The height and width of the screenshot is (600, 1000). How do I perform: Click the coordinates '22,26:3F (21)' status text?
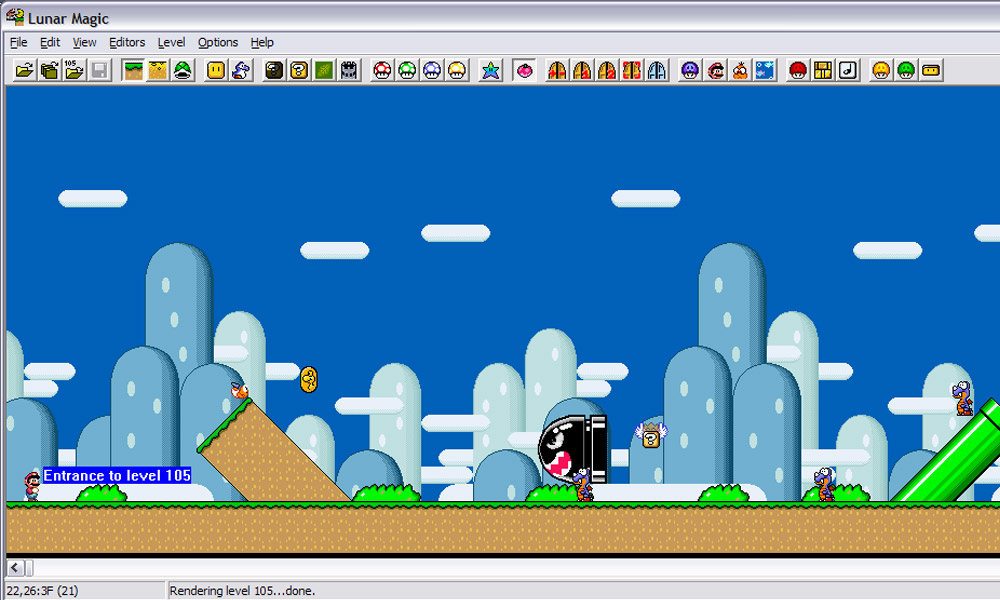(42, 591)
